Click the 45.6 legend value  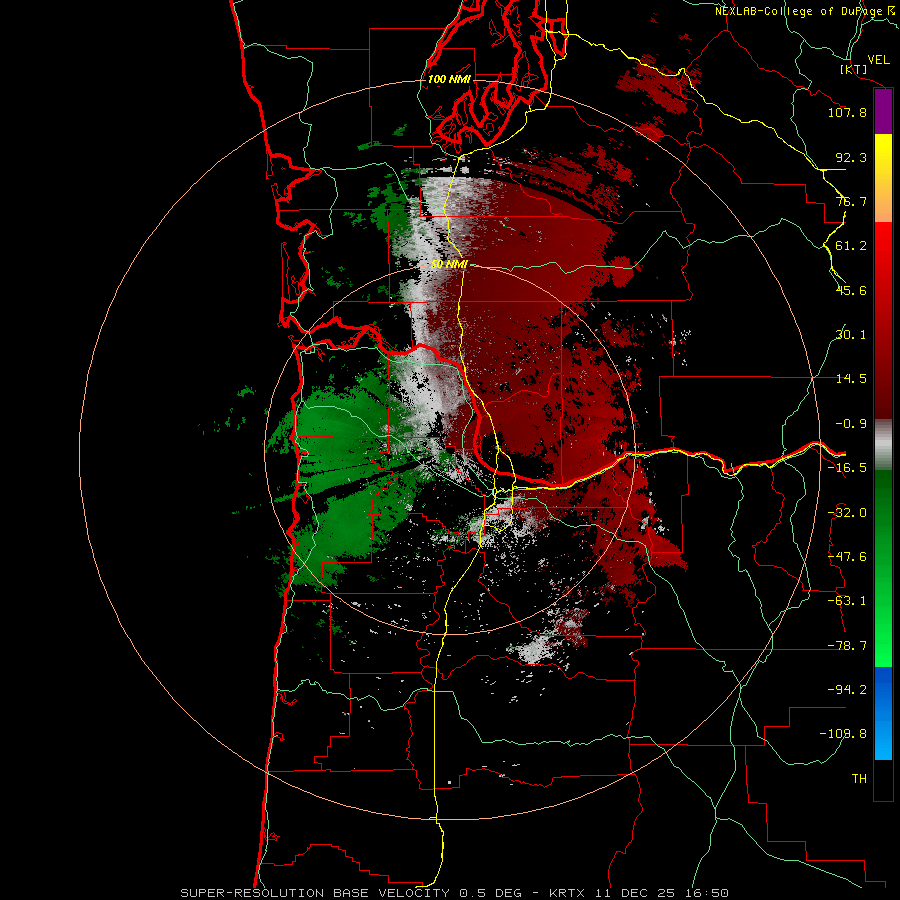tap(851, 290)
